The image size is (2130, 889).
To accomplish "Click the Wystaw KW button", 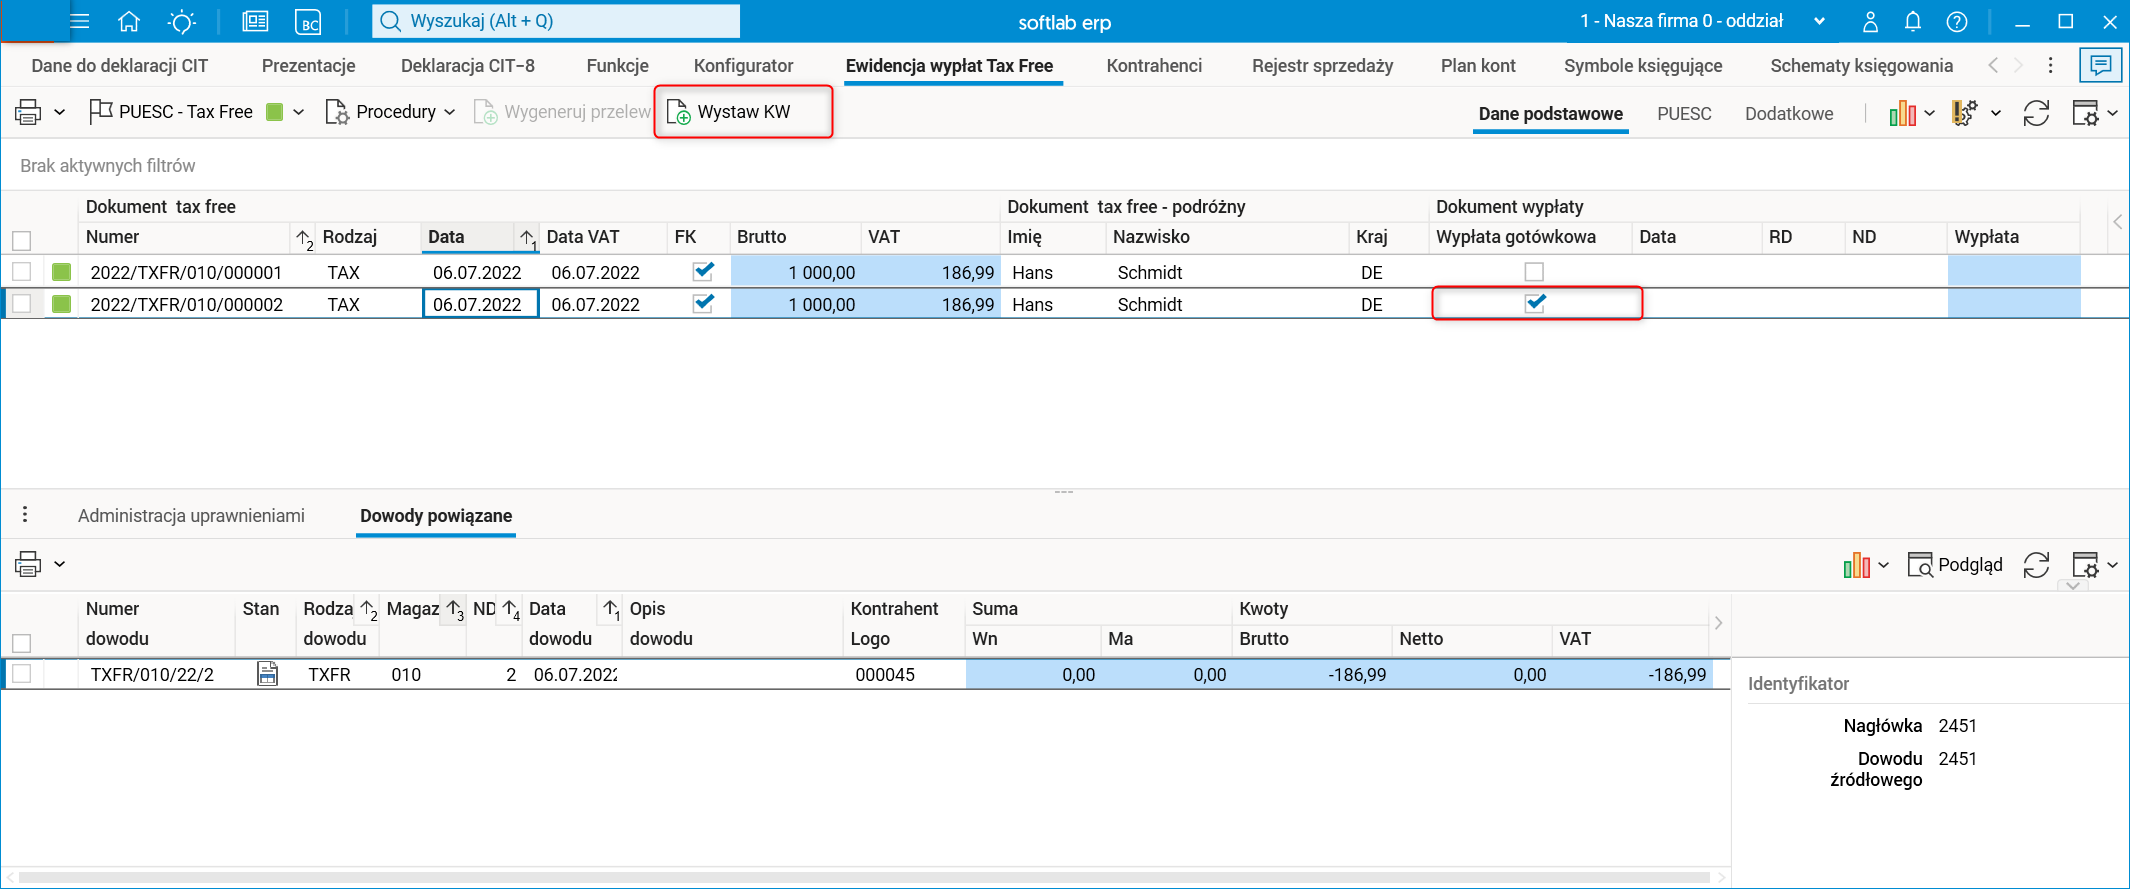I will [743, 112].
